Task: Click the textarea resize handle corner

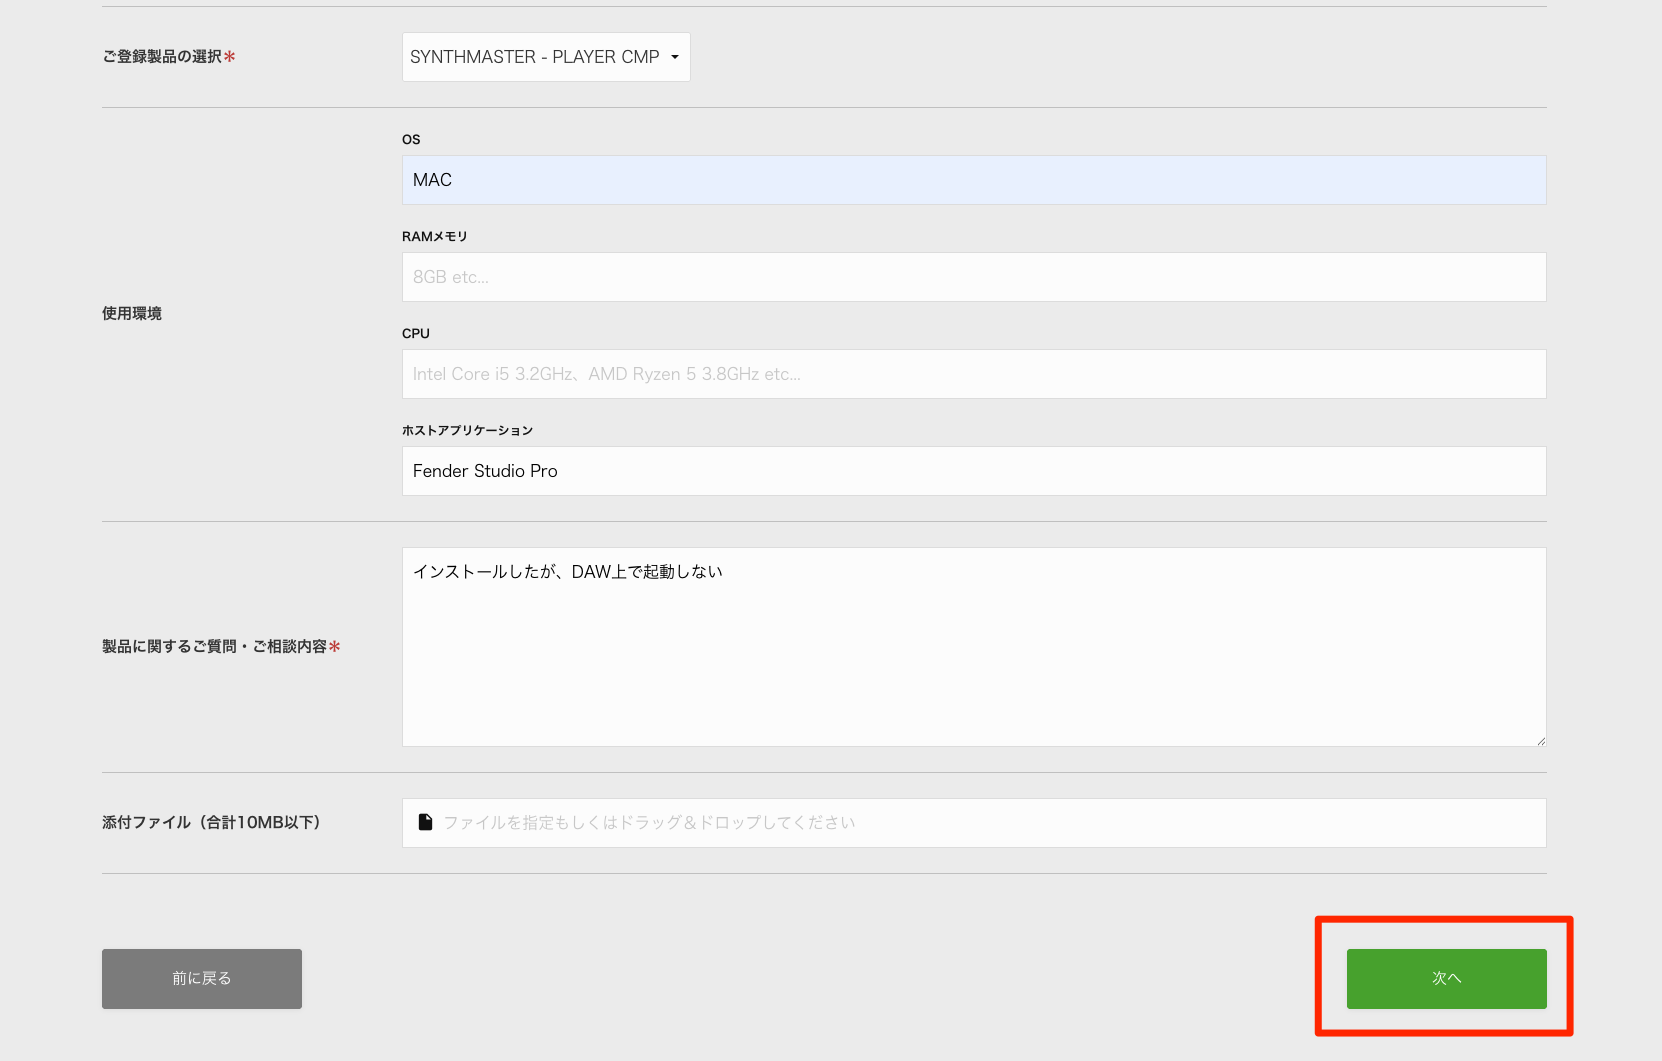Action: click(x=1540, y=740)
